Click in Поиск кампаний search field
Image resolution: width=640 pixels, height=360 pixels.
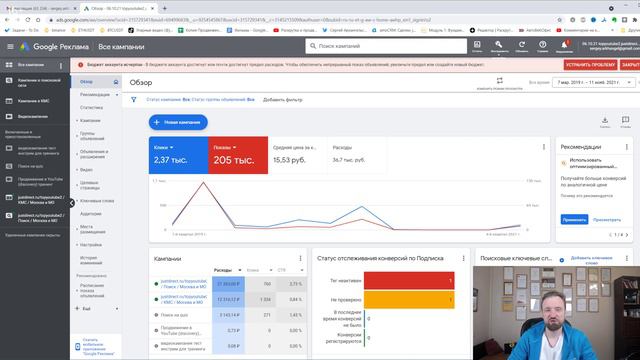pyautogui.click(x=386, y=46)
